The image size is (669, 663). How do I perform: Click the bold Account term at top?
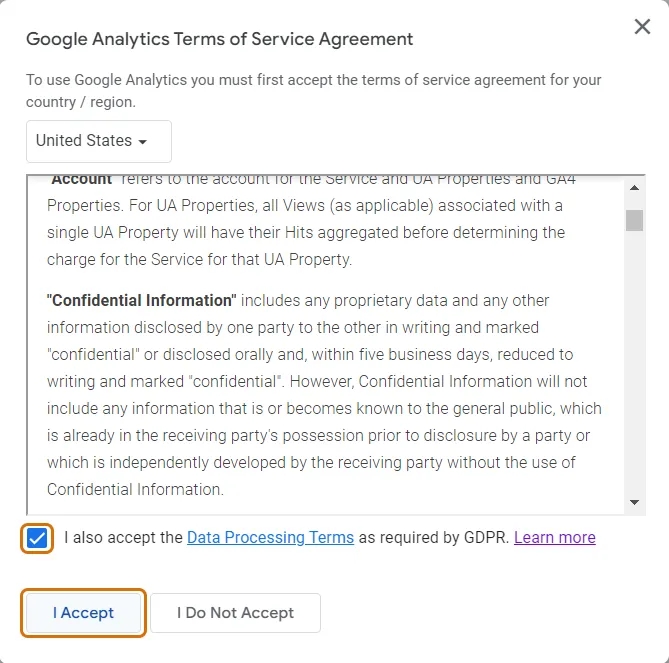(81, 180)
